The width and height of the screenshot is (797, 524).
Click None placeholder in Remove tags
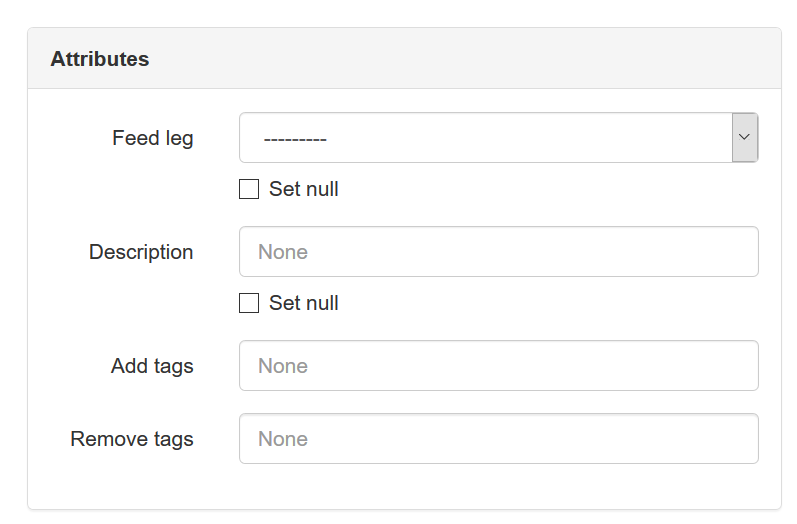pos(283,439)
